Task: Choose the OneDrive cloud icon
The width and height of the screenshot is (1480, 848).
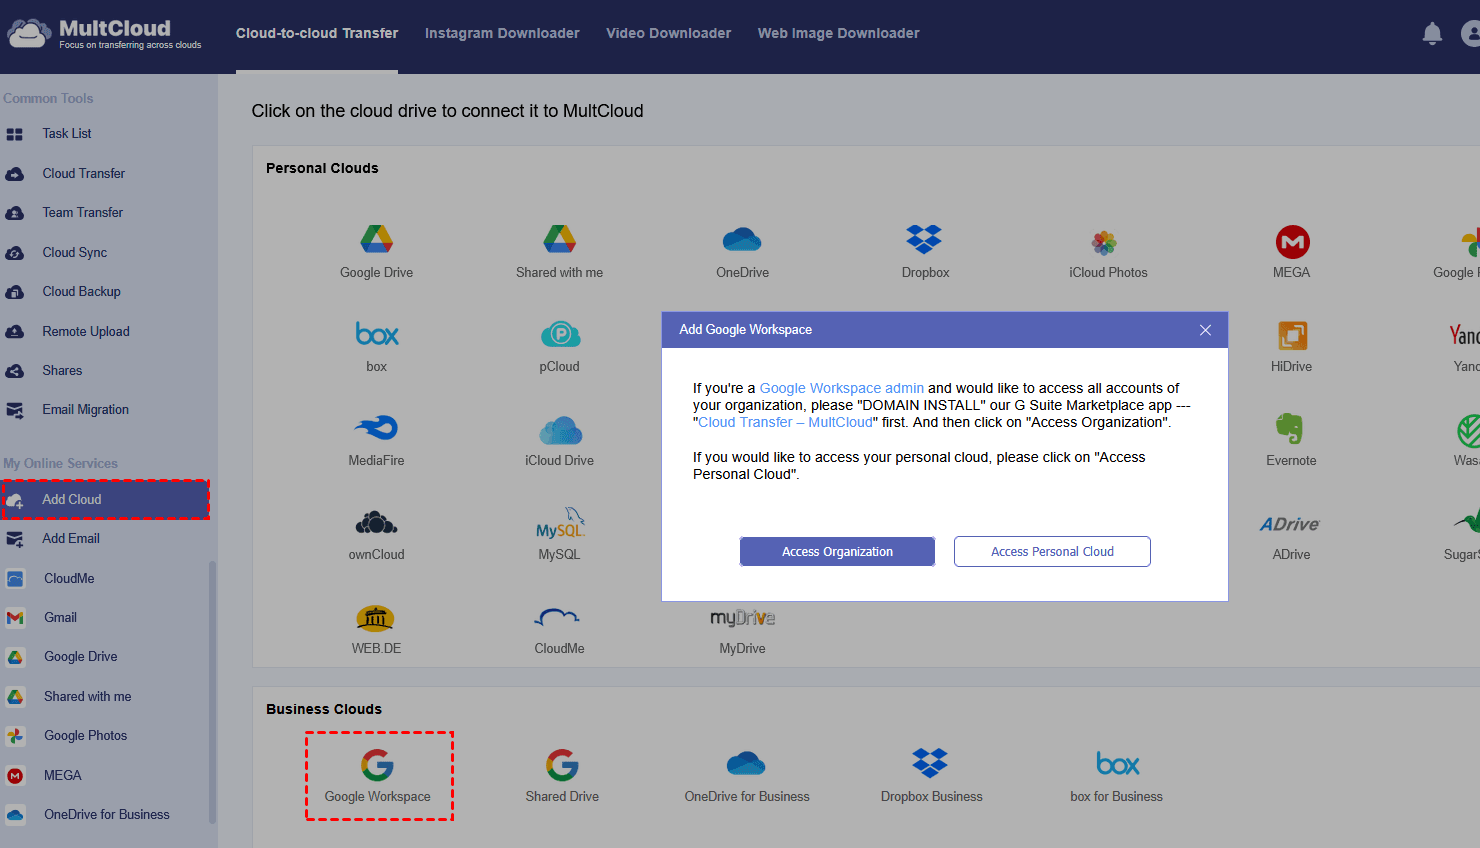Action: 742,240
